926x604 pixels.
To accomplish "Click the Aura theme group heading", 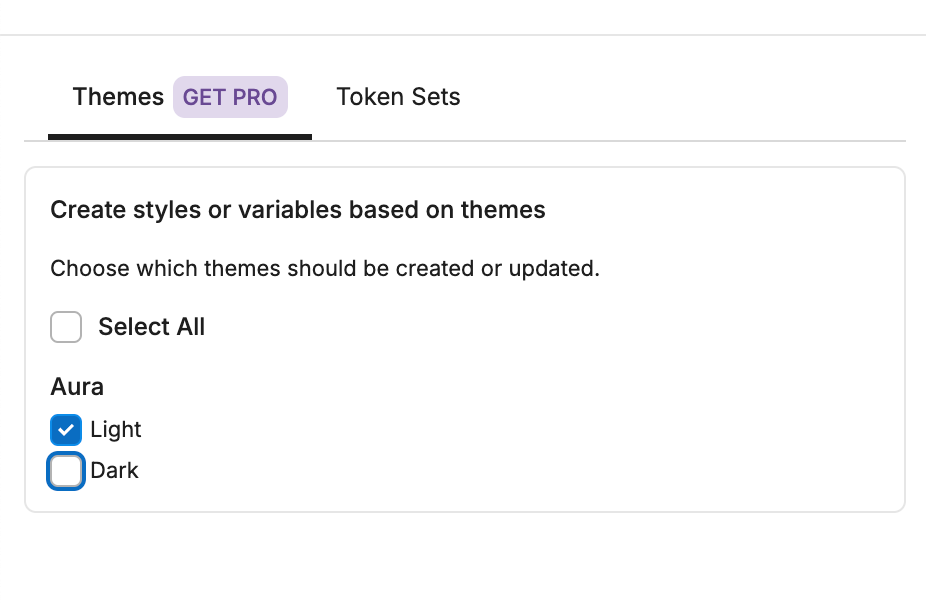I will (77, 387).
